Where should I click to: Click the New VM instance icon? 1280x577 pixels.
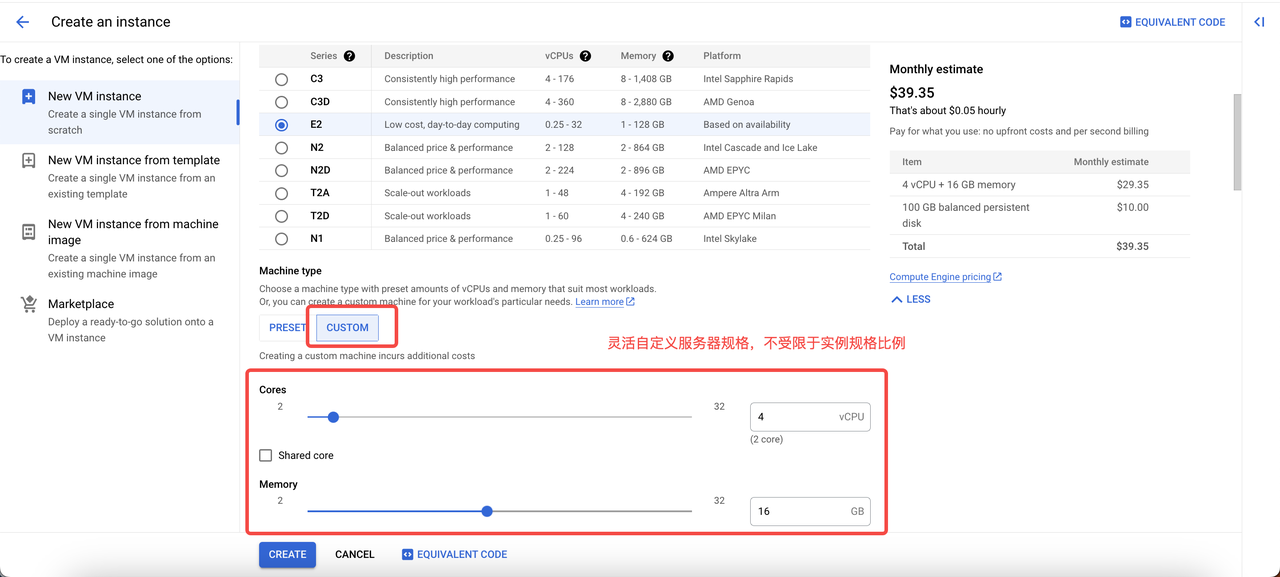point(29,97)
